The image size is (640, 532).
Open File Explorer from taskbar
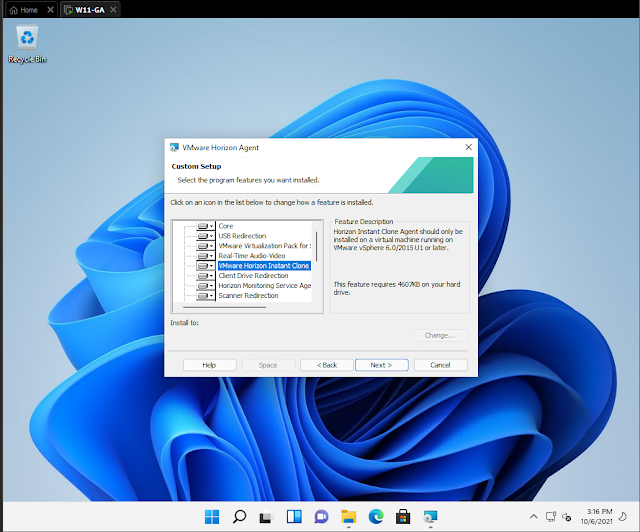pyautogui.click(x=349, y=517)
